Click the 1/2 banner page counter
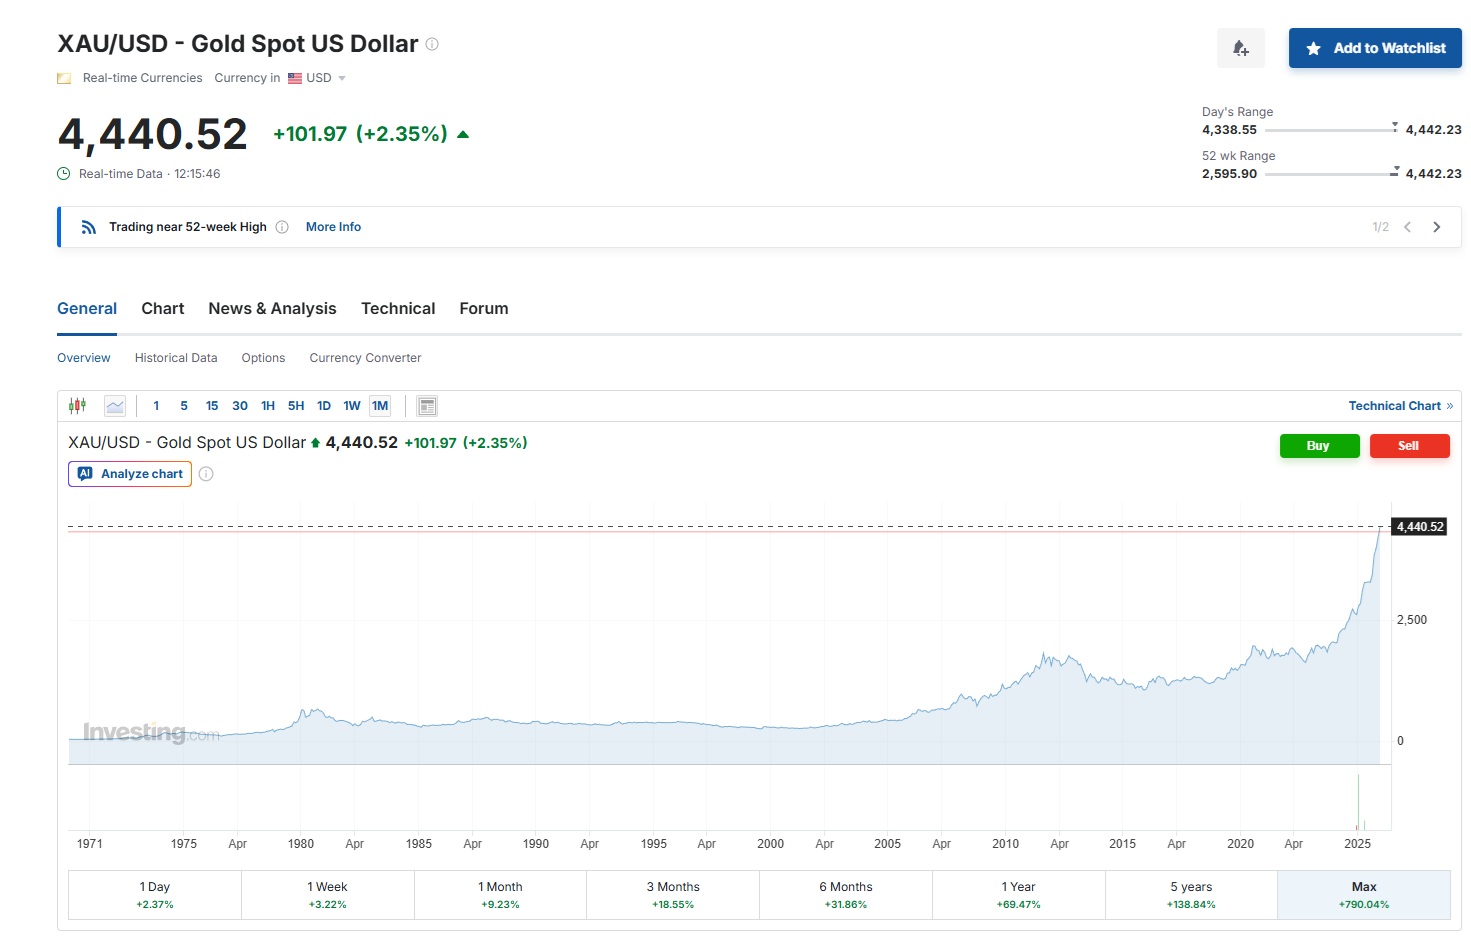 tap(1380, 227)
